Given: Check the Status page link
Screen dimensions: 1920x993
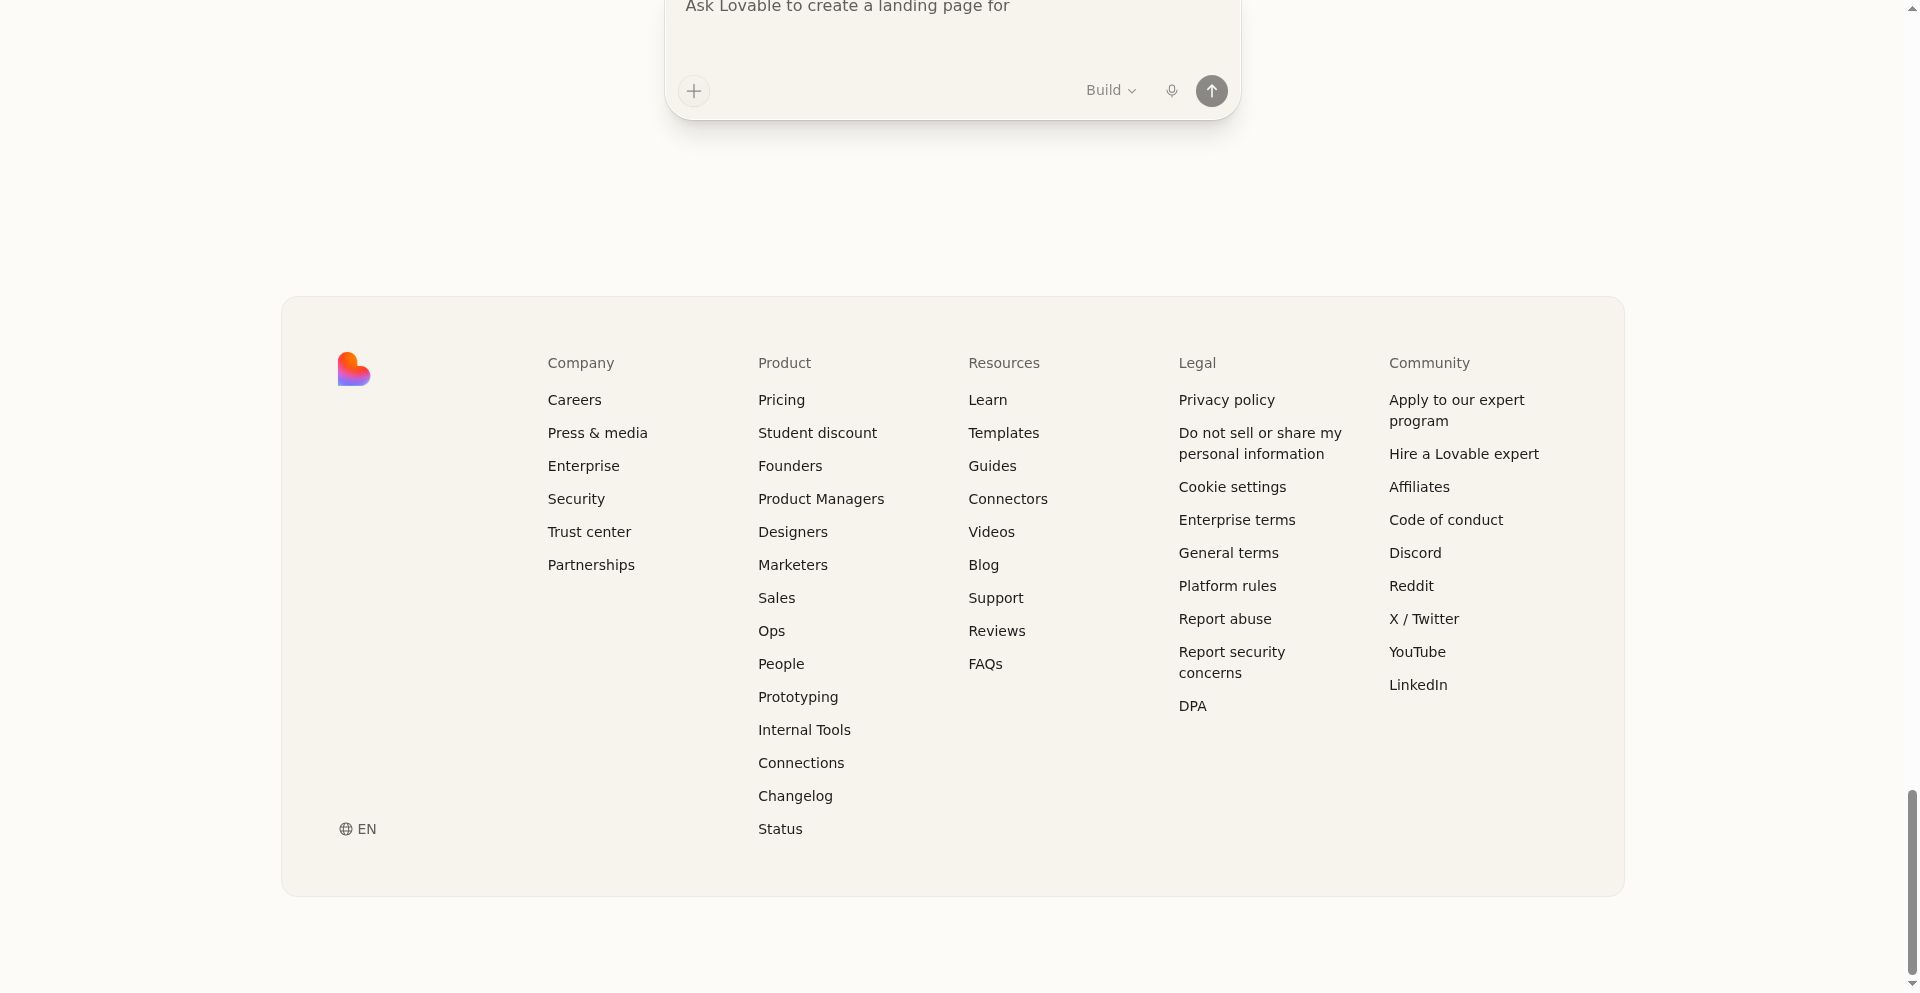Looking at the screenshot, I should click(x=780, y=829).
